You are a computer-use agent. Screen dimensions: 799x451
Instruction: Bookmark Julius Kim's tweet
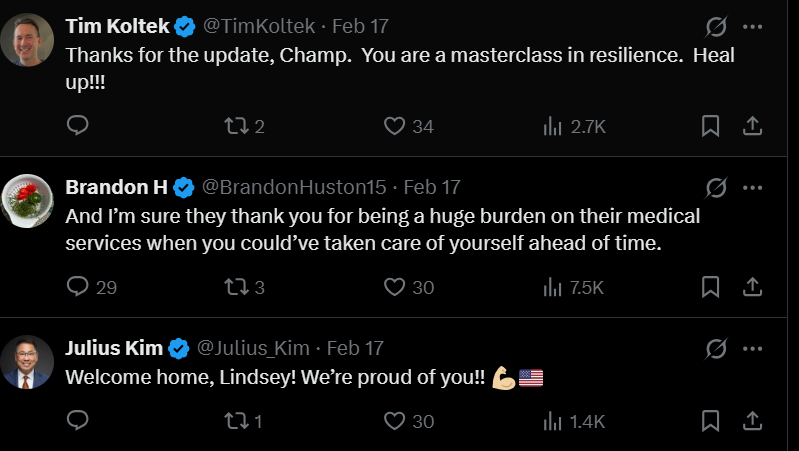pos(710,421)
